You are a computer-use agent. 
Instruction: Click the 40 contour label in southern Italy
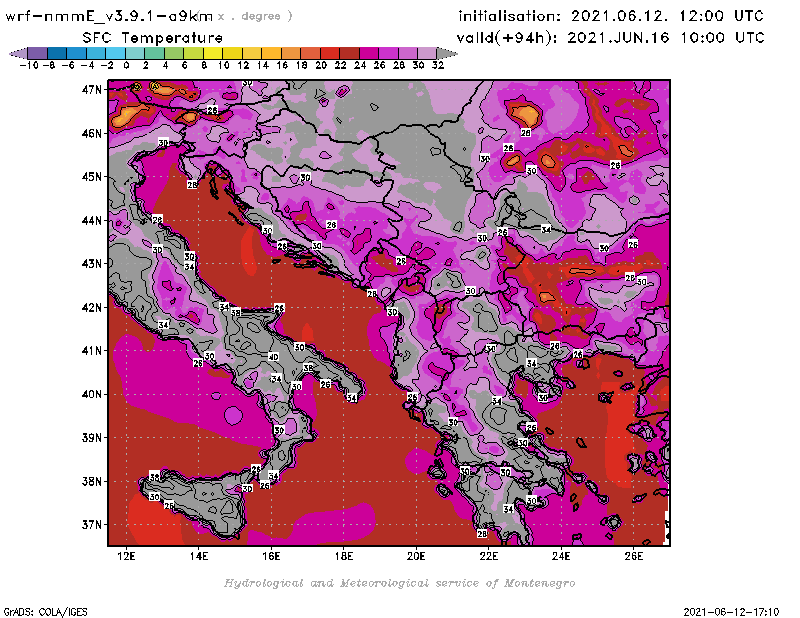273,357
